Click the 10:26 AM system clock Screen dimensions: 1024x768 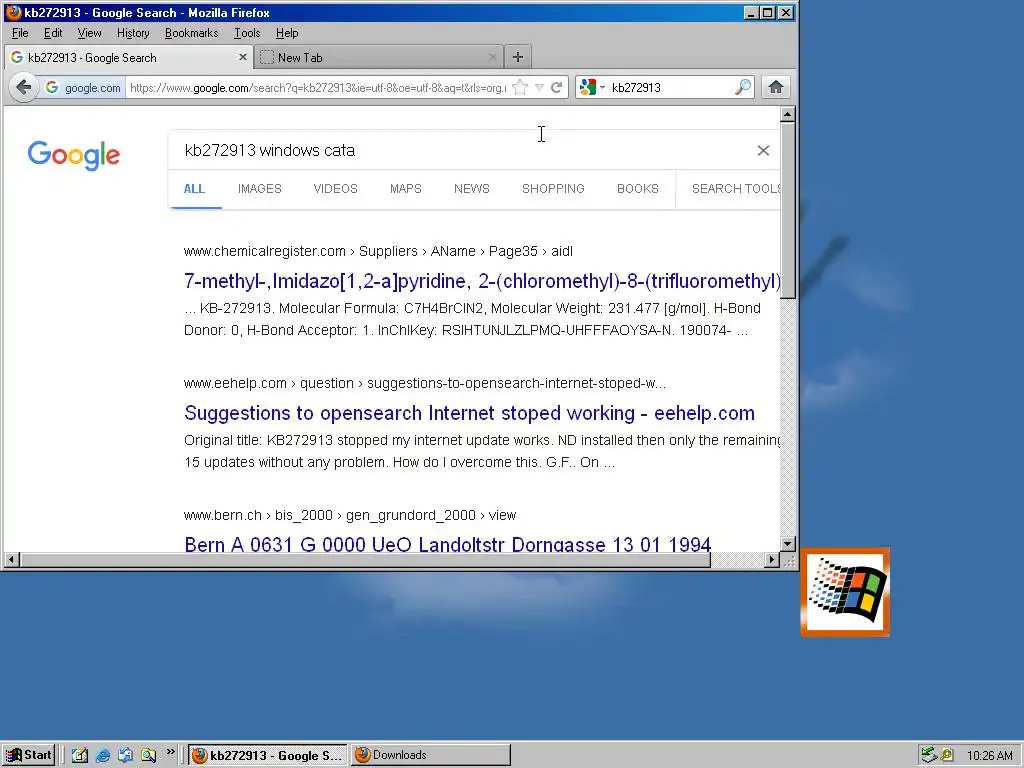tap(989, 756)
